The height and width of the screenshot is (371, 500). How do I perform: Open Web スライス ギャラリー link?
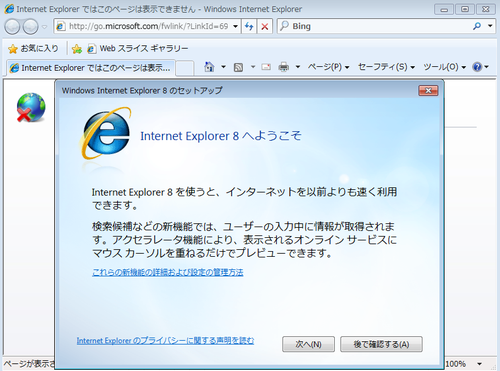[138, 49]
